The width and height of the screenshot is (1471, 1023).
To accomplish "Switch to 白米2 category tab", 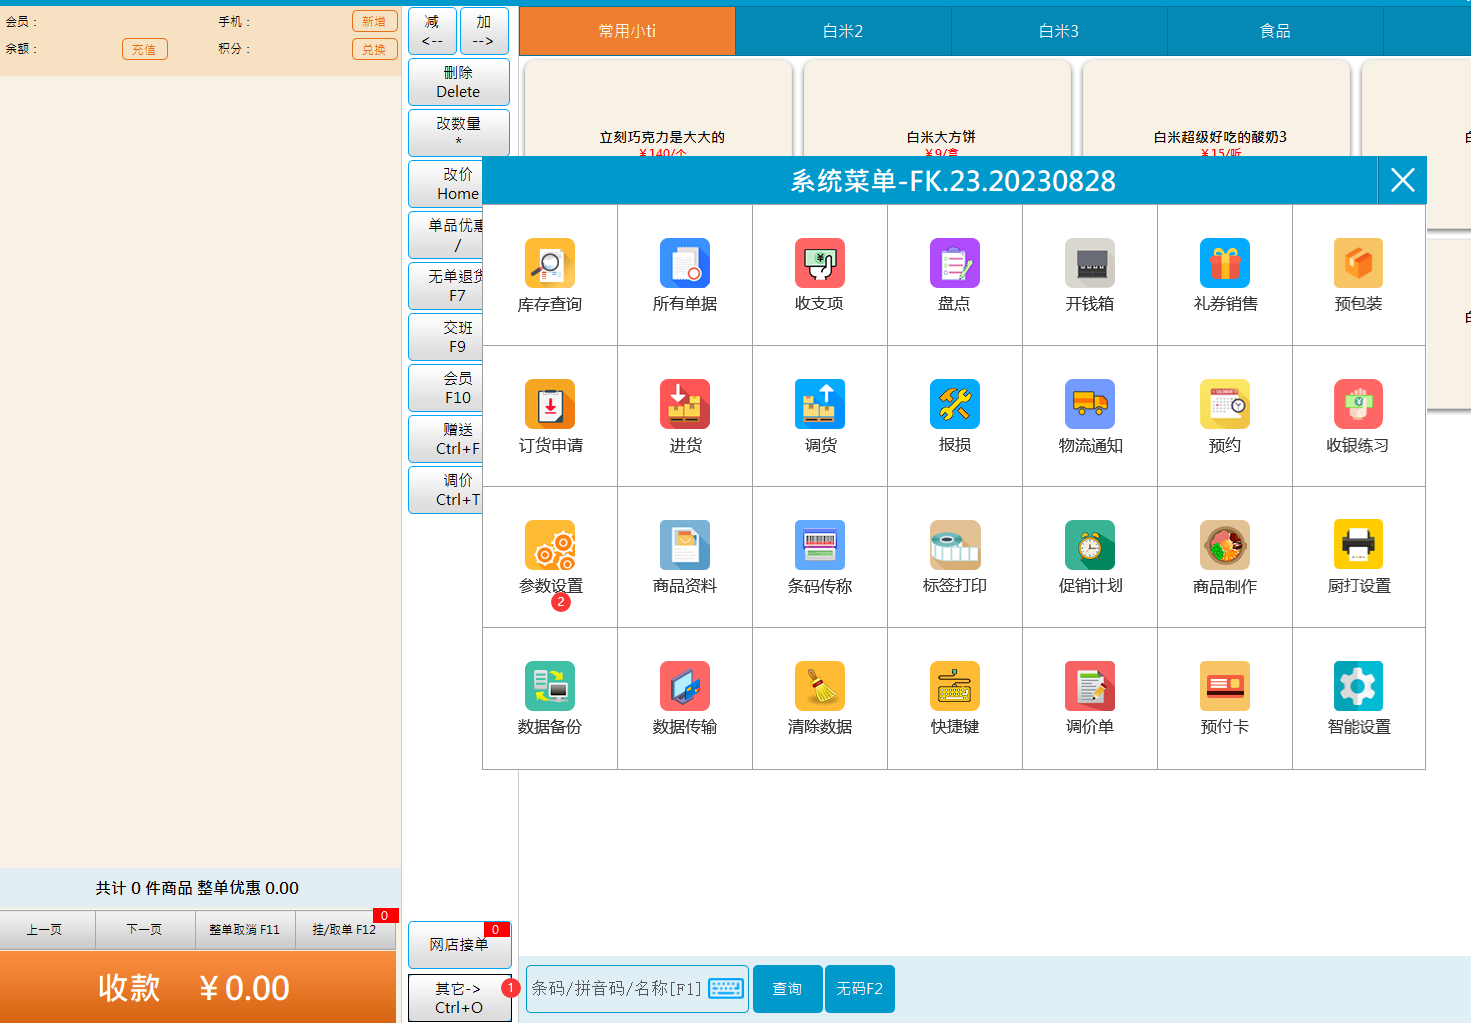I will [843, 31].
